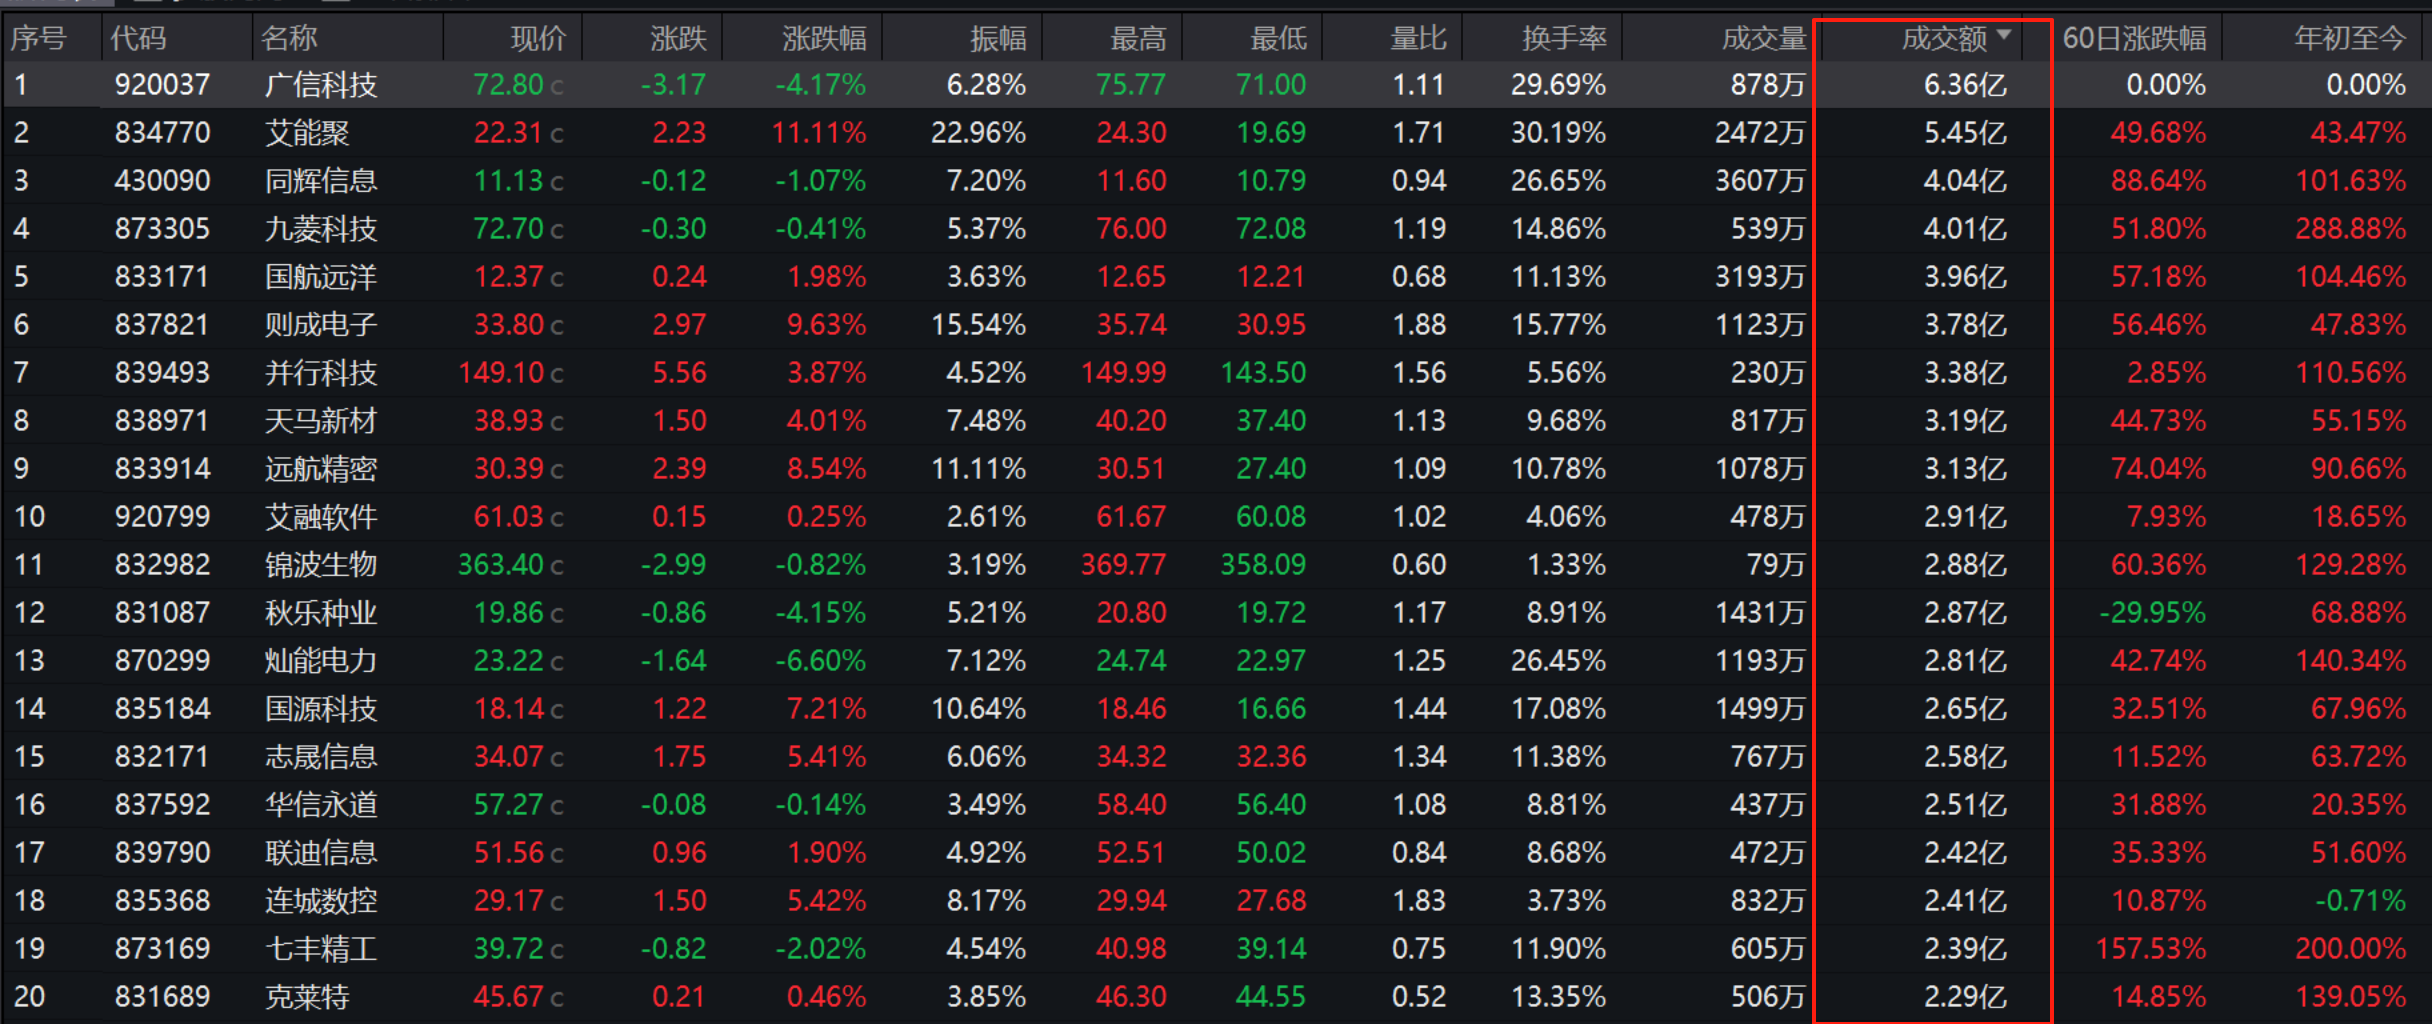
Task: Sort by 60日涨跌幅 column header
Action: pyautogui.click(x=2134, y=38)
